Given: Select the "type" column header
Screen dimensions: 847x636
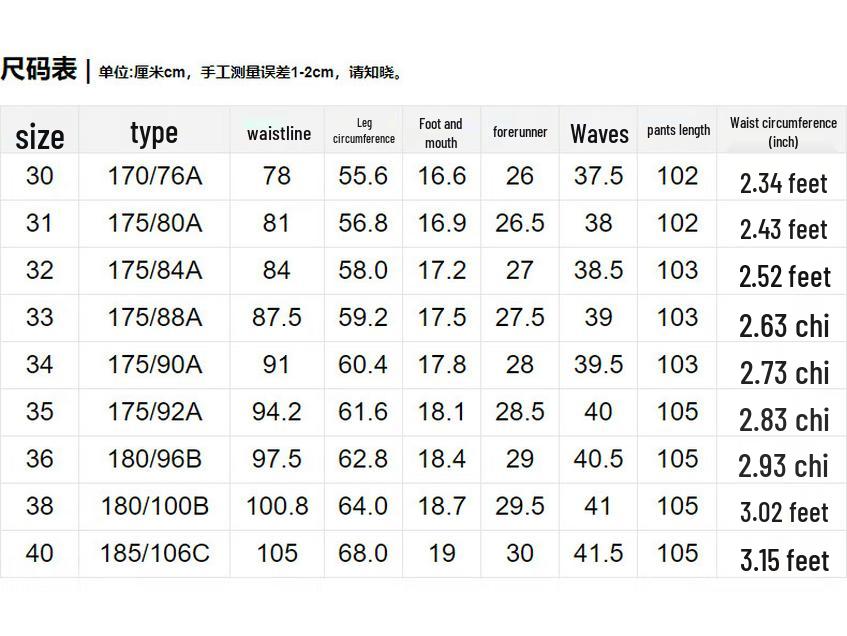Looking at the screenshot, I should click(x=154, y=132).
